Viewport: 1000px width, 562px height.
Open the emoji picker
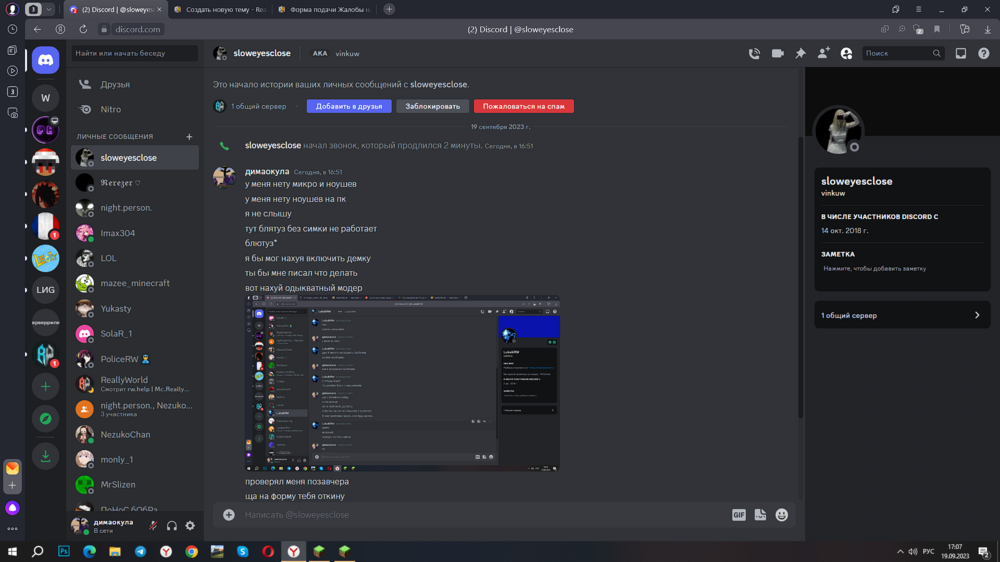pos(781,515)
